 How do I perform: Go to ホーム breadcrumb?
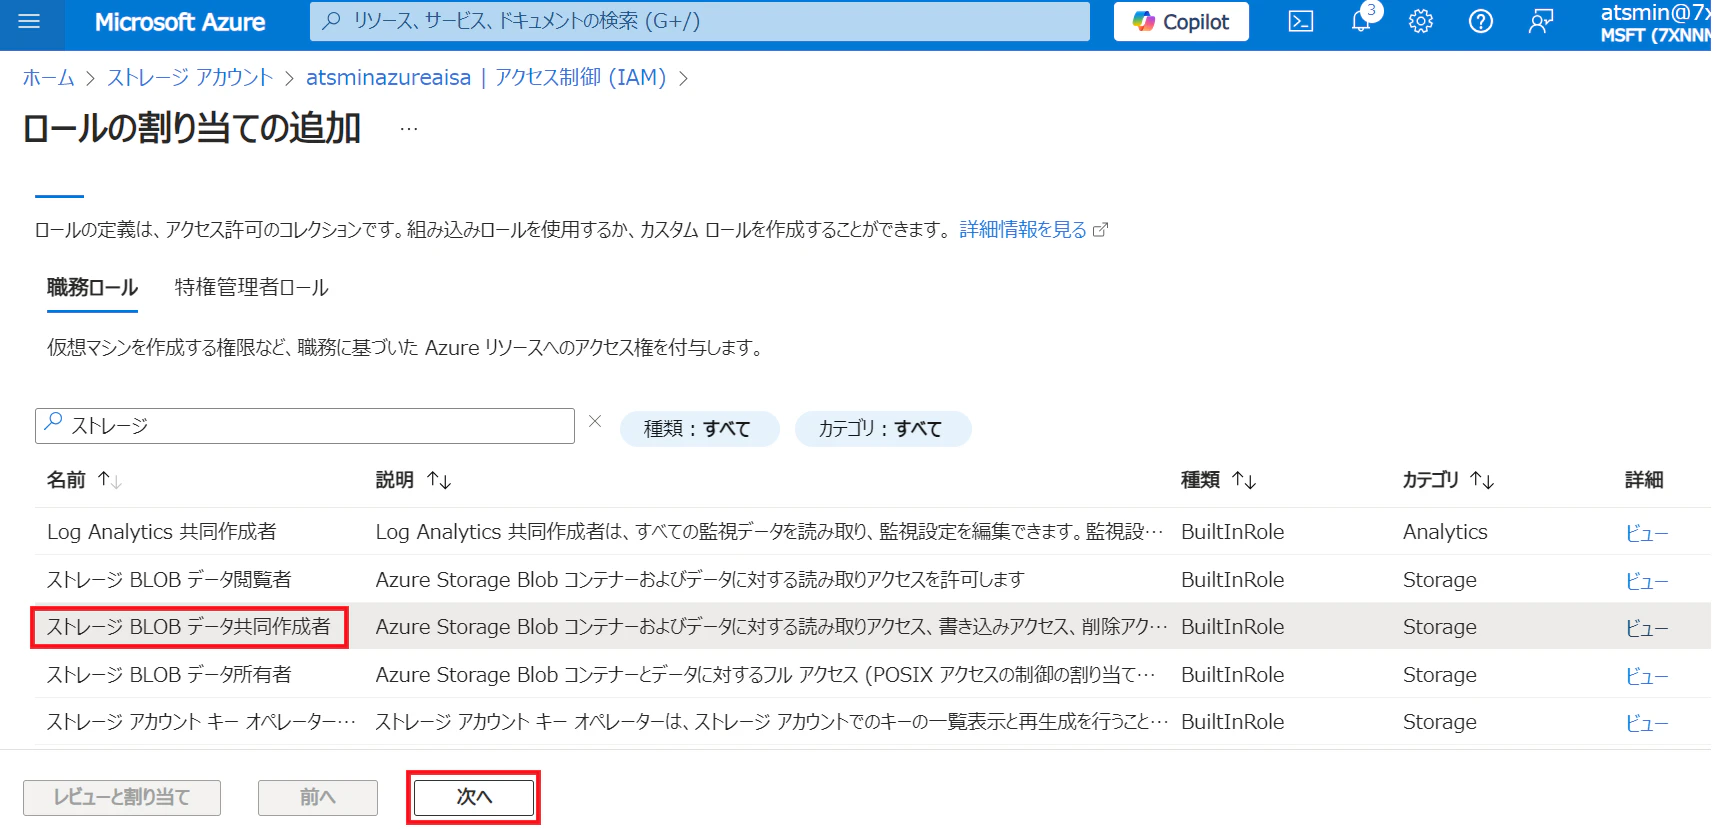(49, 78)
